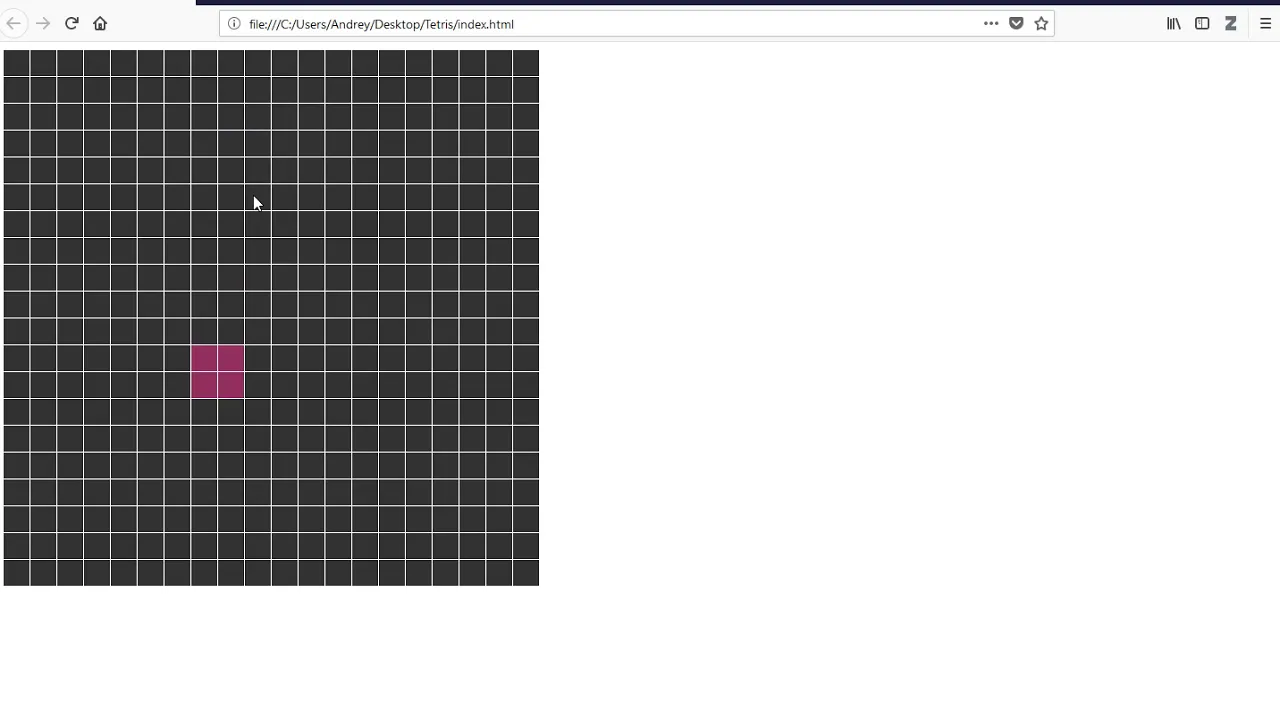Go forward to the next page
This screenshot has height=720, width=1280.
coord(43,23)
